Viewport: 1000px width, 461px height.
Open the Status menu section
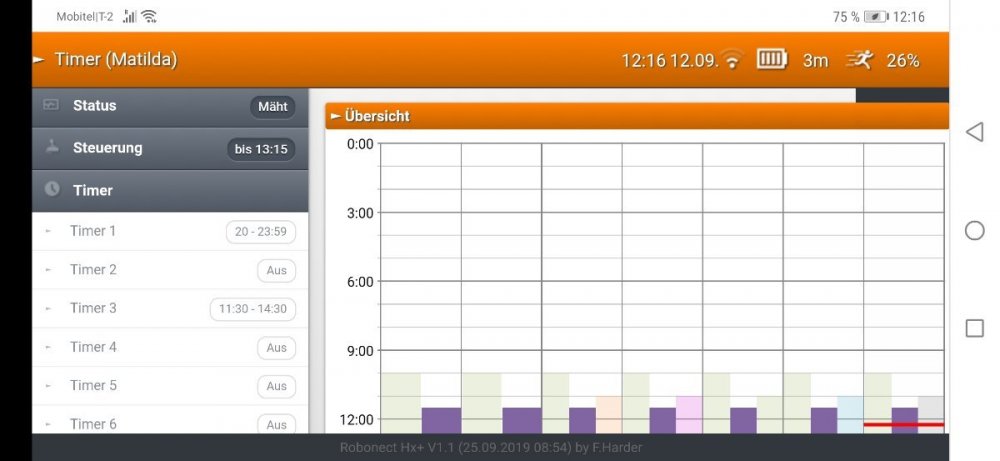click(x=95, y=106)
